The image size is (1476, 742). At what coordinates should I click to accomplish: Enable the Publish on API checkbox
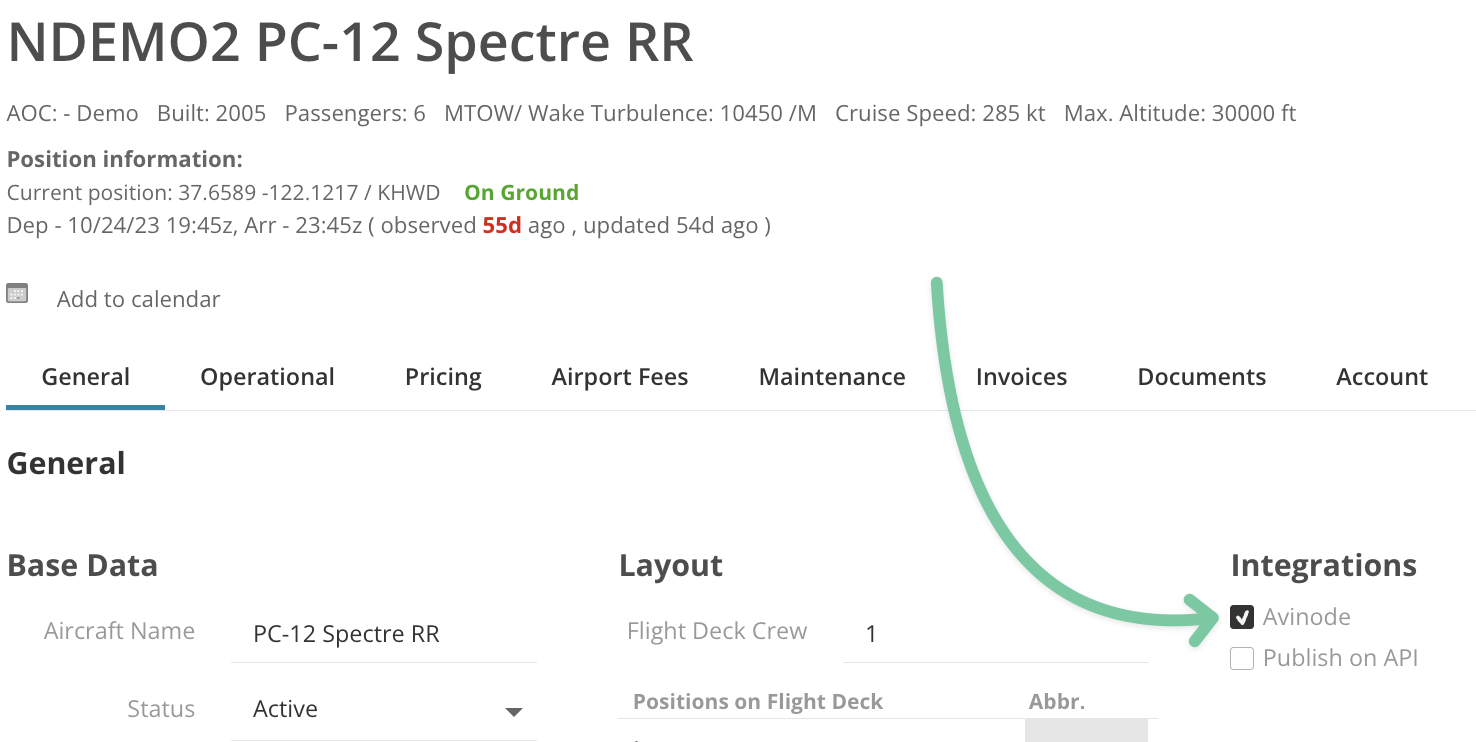pyautogui.click(x=1242, y=659)
